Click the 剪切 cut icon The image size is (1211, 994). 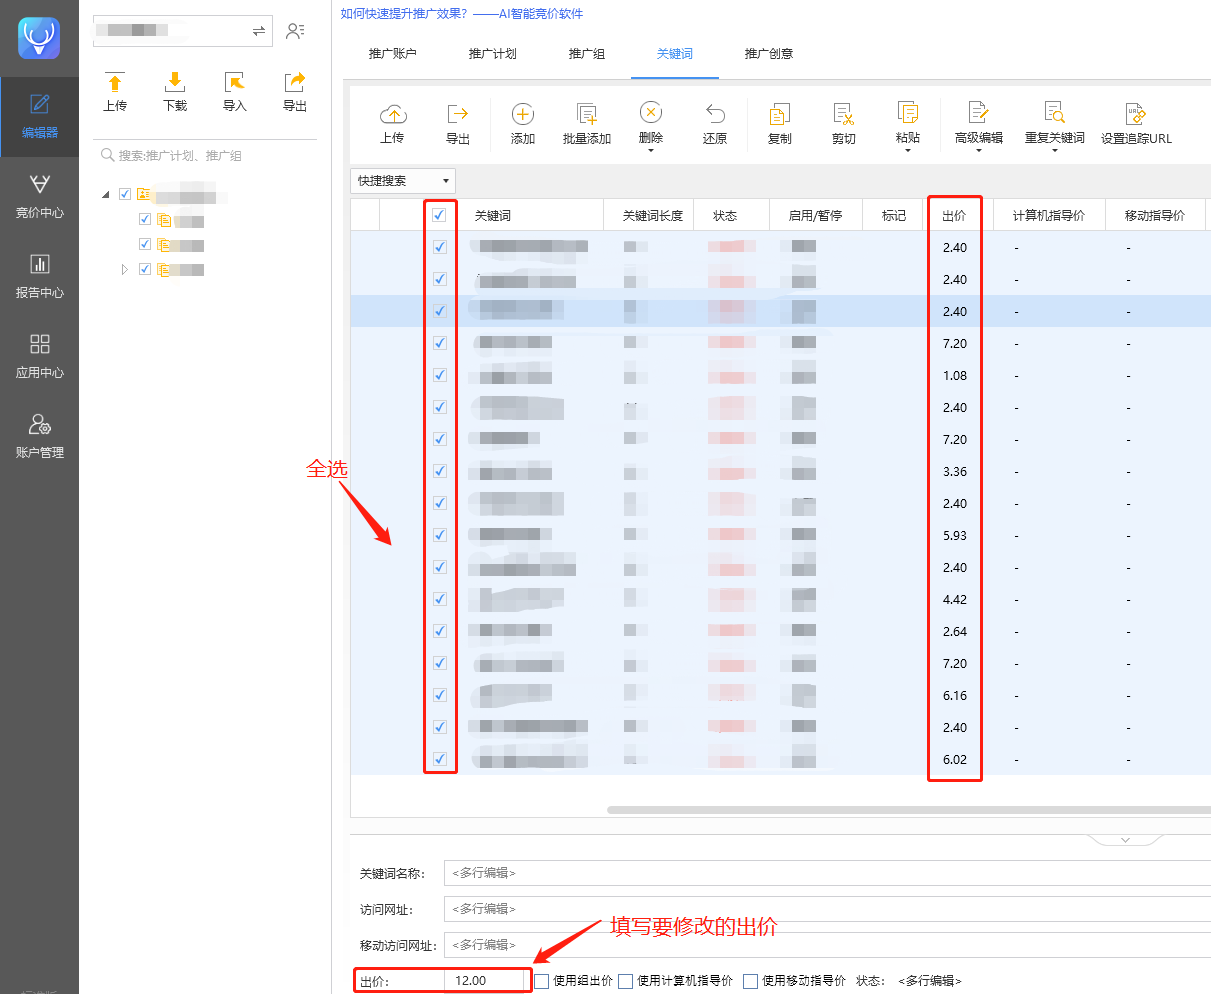point(844,114)
